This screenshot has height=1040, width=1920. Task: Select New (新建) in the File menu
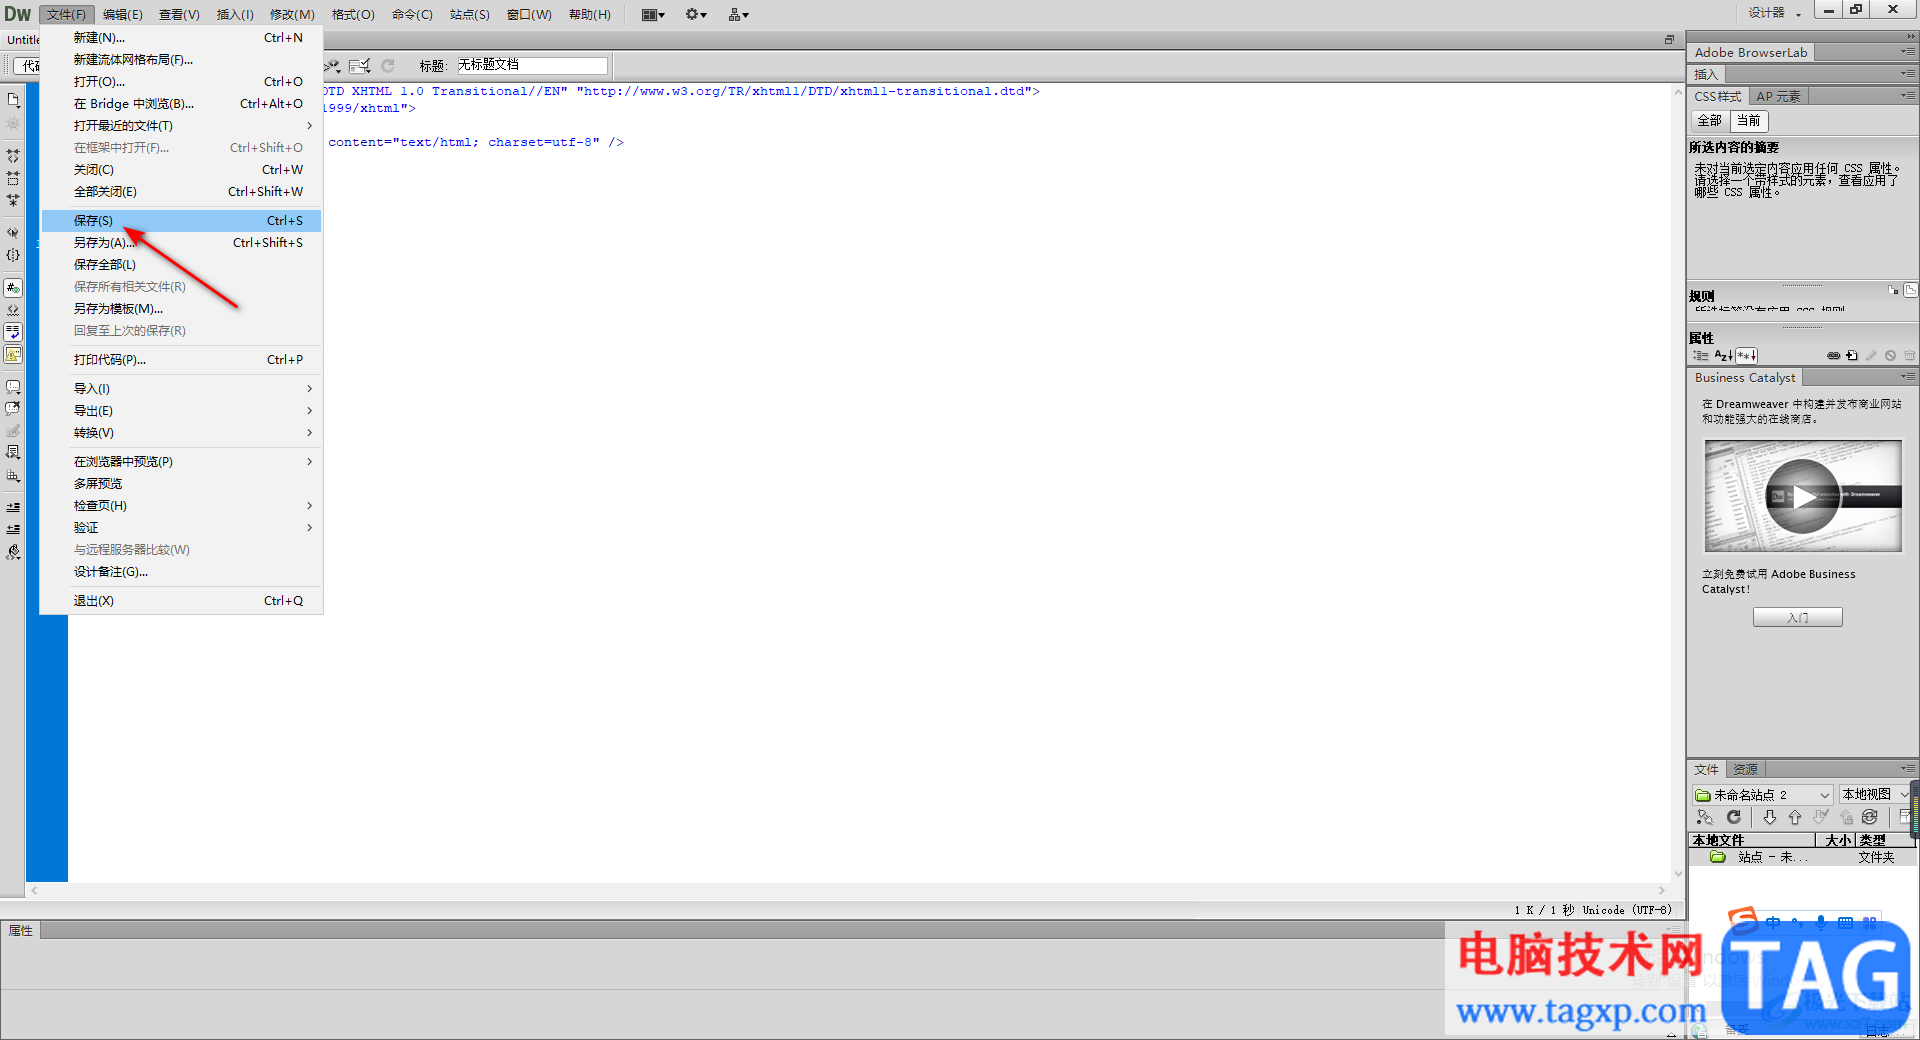click(x=181, y=38)
